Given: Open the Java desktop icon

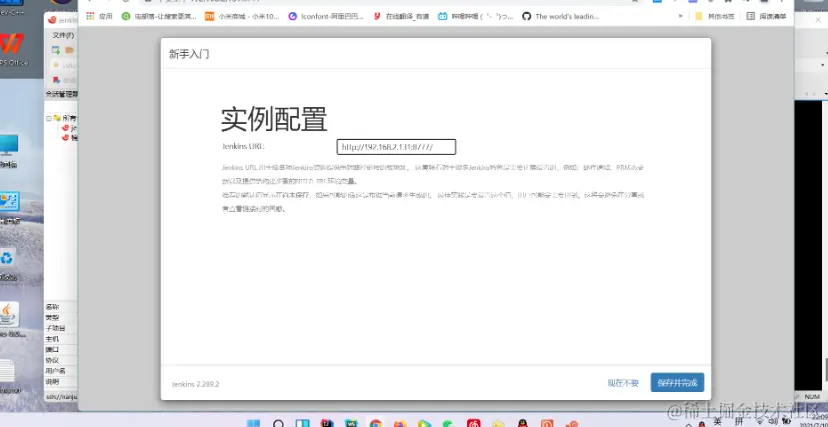Looking at the screenshot, I should [10, 320].
